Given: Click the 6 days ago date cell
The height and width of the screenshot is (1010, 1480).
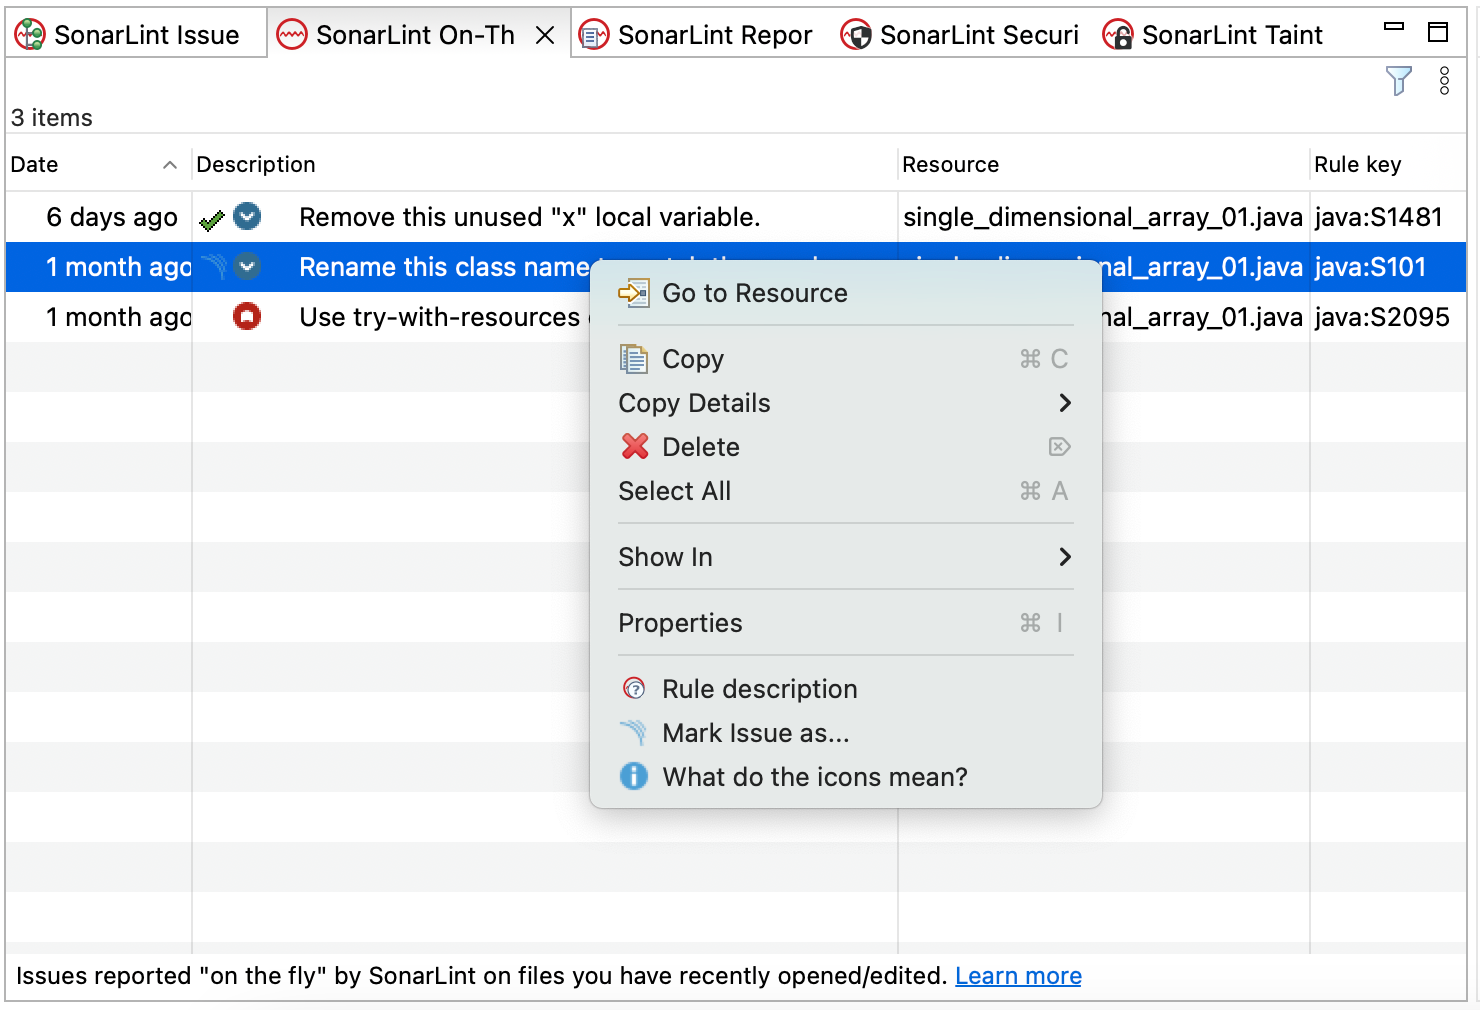Looking at the screenshot, I should [x=112, y=217].
